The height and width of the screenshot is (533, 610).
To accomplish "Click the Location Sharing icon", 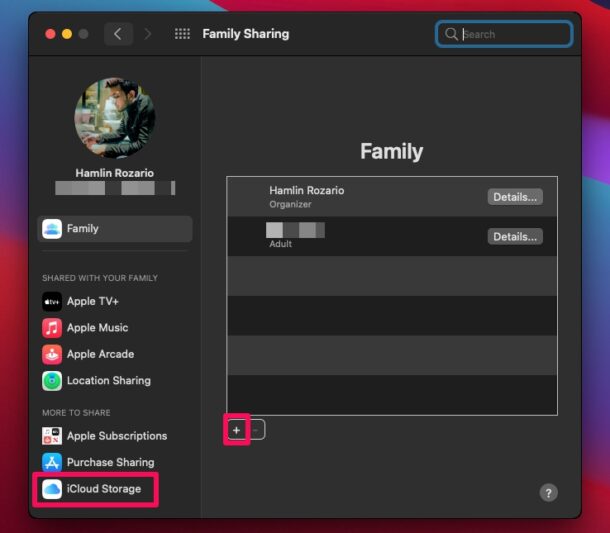I will tap(52, 381).
